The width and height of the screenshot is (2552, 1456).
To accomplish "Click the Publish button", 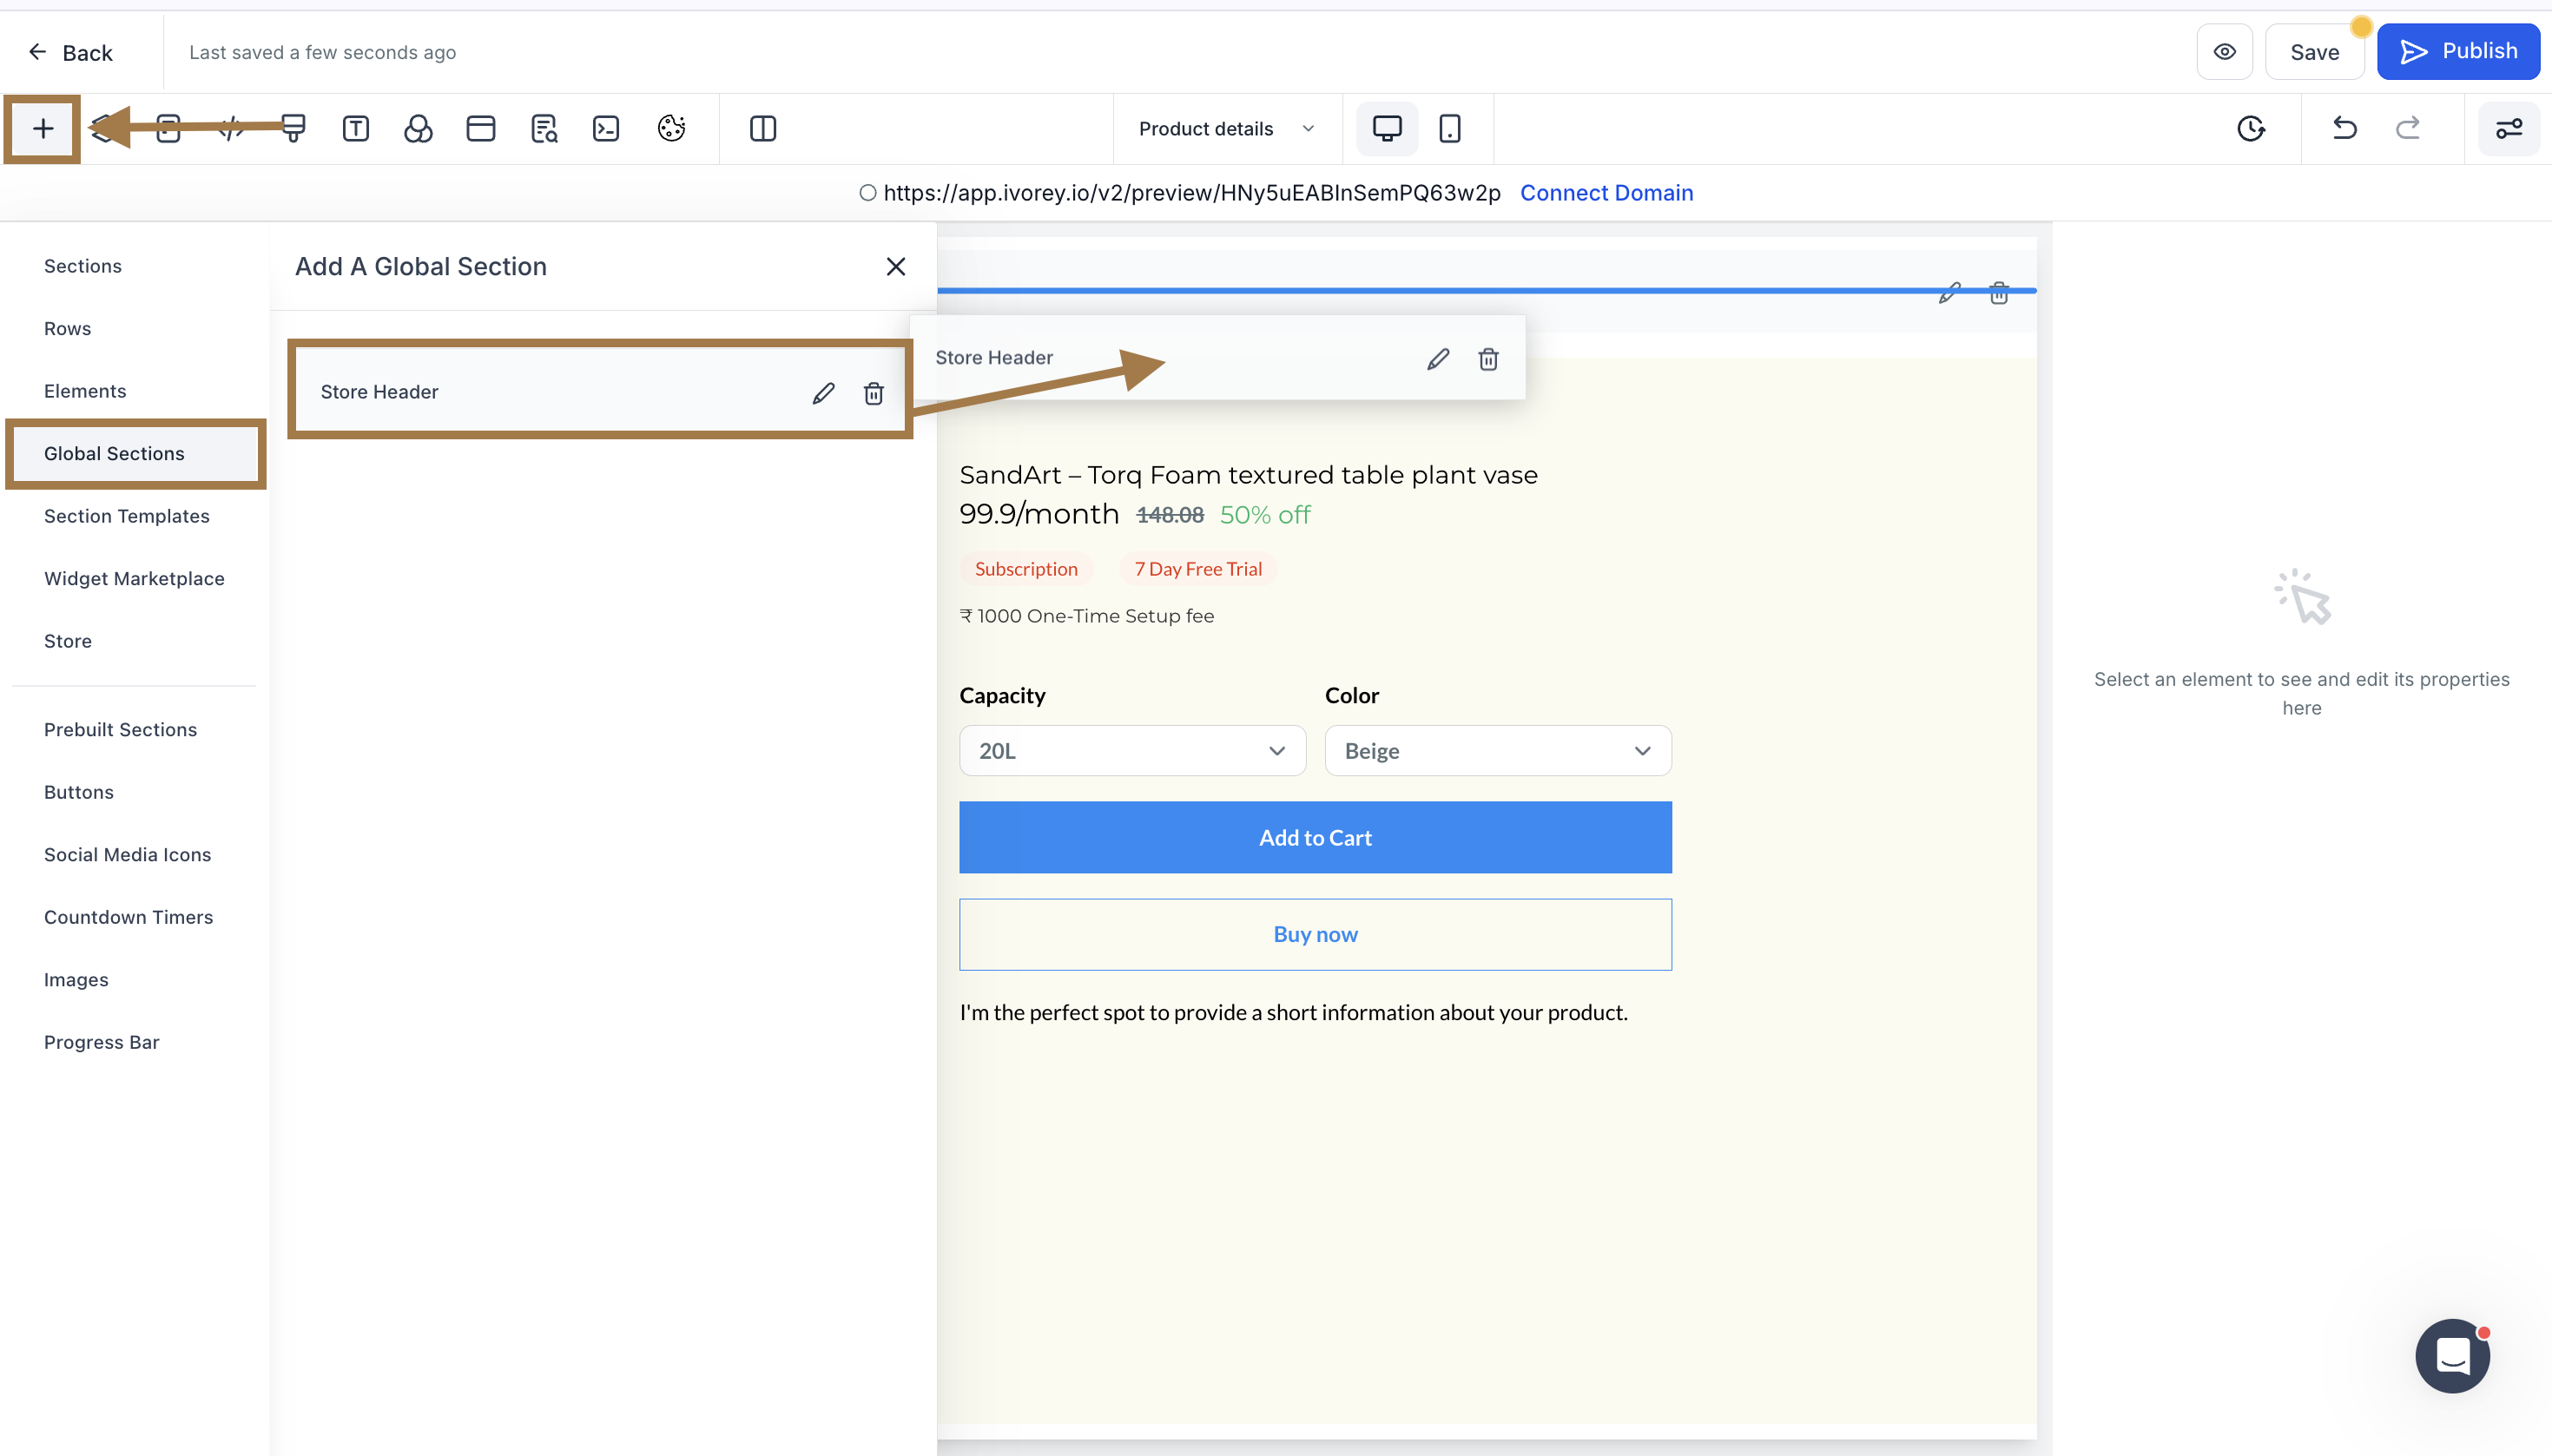I will pos(2458,52).
